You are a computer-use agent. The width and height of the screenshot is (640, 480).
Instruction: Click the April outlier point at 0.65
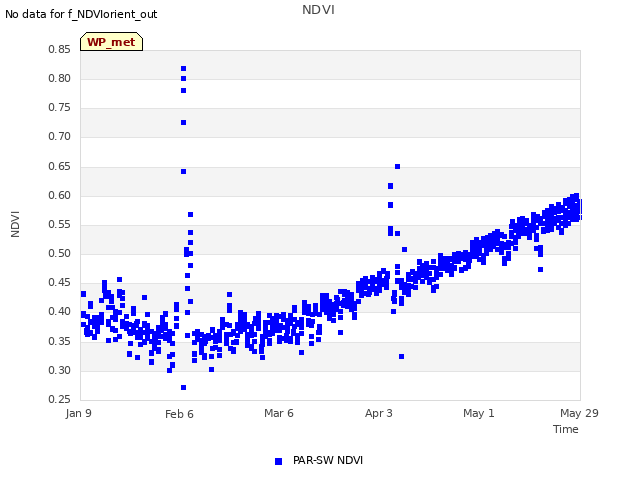(398, 167)
